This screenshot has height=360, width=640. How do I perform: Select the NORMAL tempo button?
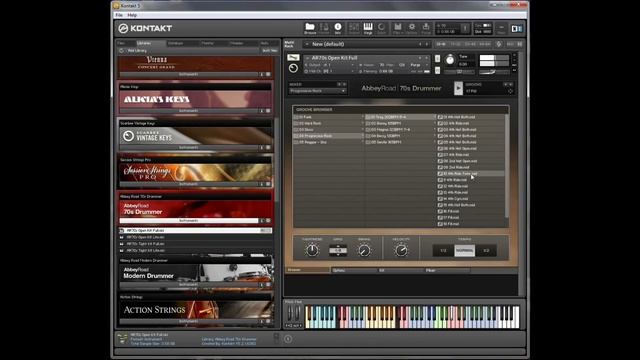coord(464,250)
